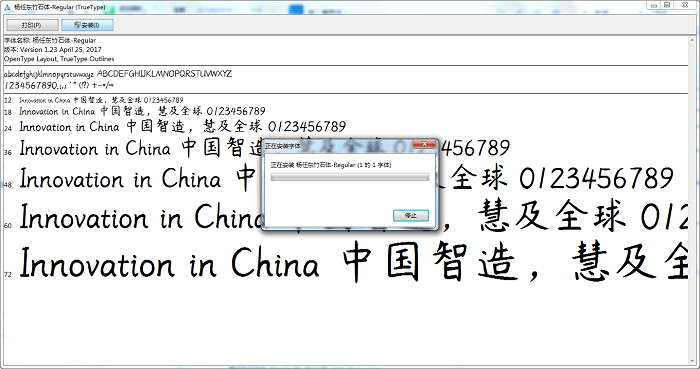Click the font name line 杨任东竹石体-Regular

50,40
